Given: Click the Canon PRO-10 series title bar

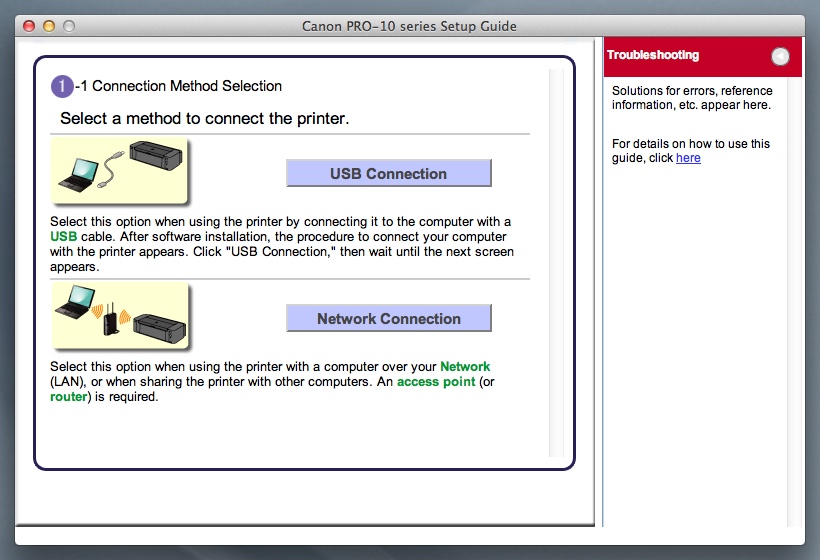Looking at the screenshot, I should (410, 26).
